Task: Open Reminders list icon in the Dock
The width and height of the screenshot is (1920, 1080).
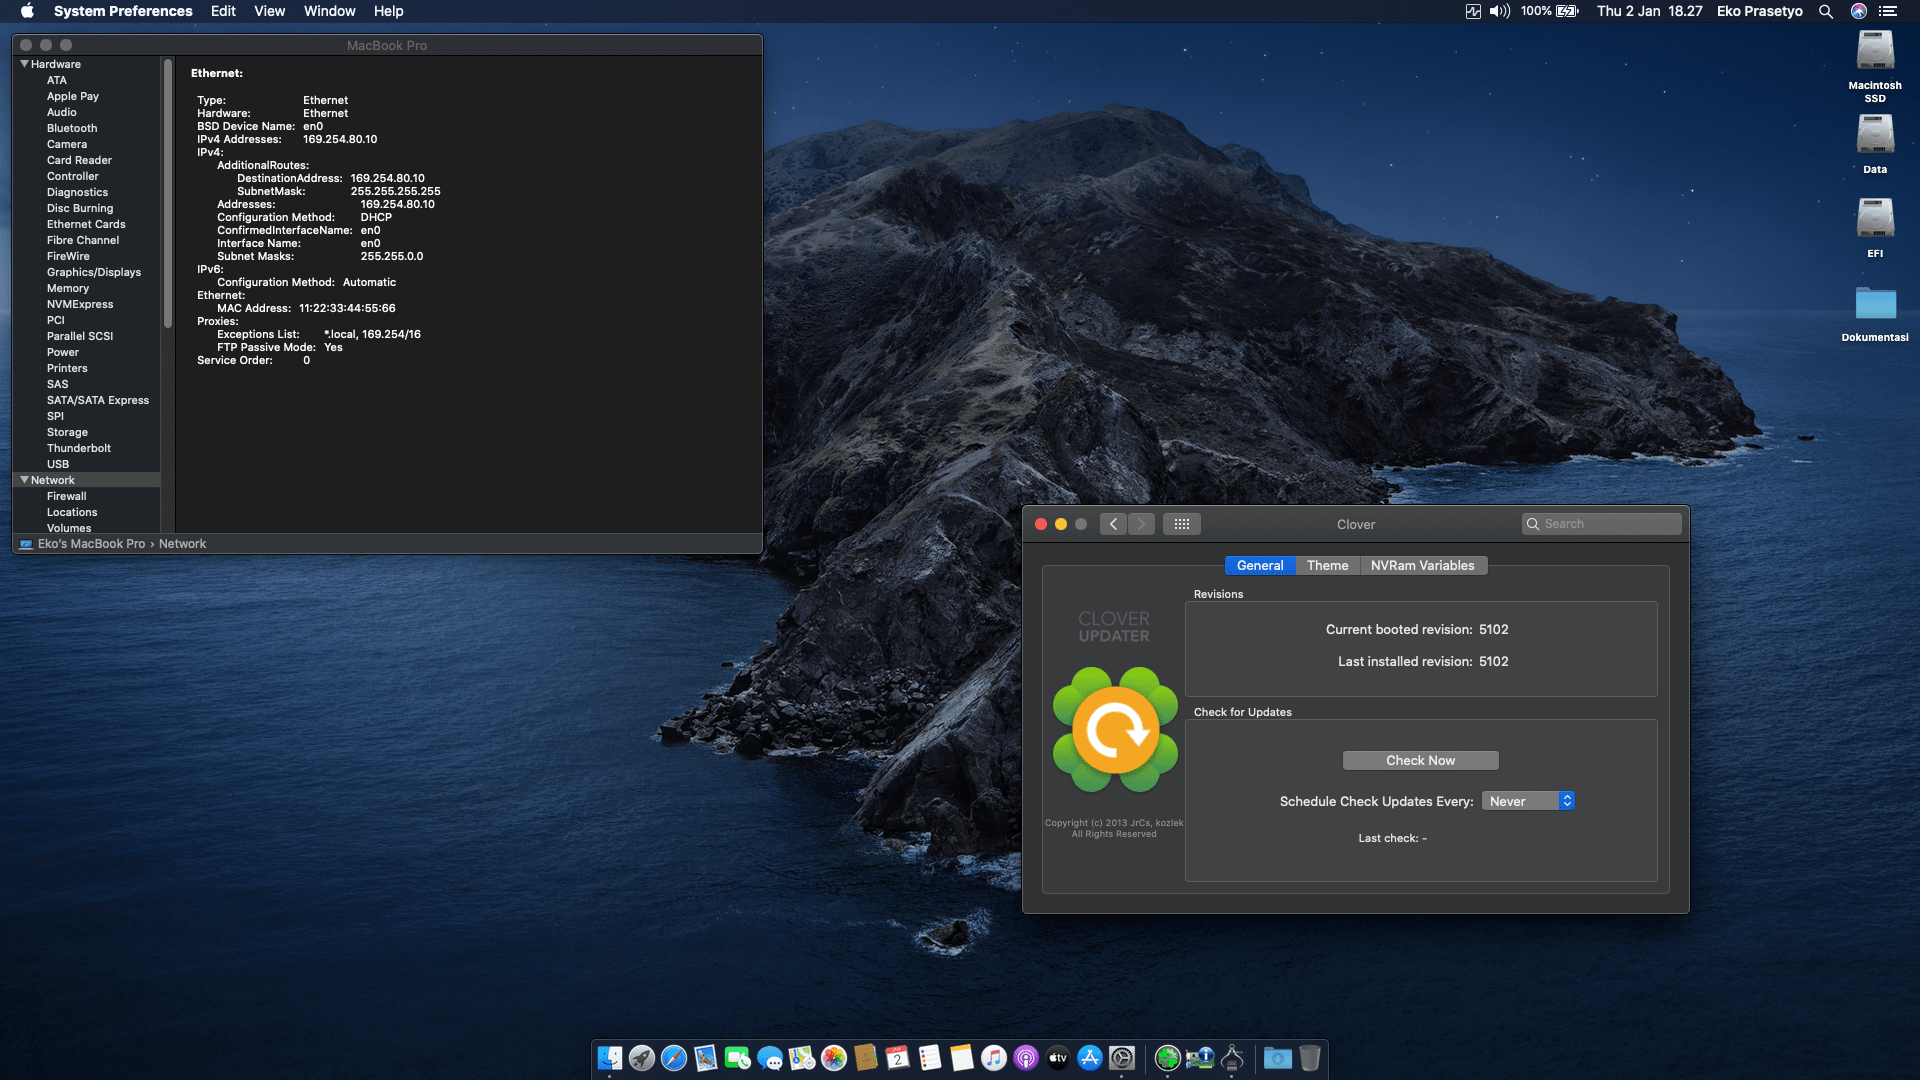Action: pos(930,1058)
